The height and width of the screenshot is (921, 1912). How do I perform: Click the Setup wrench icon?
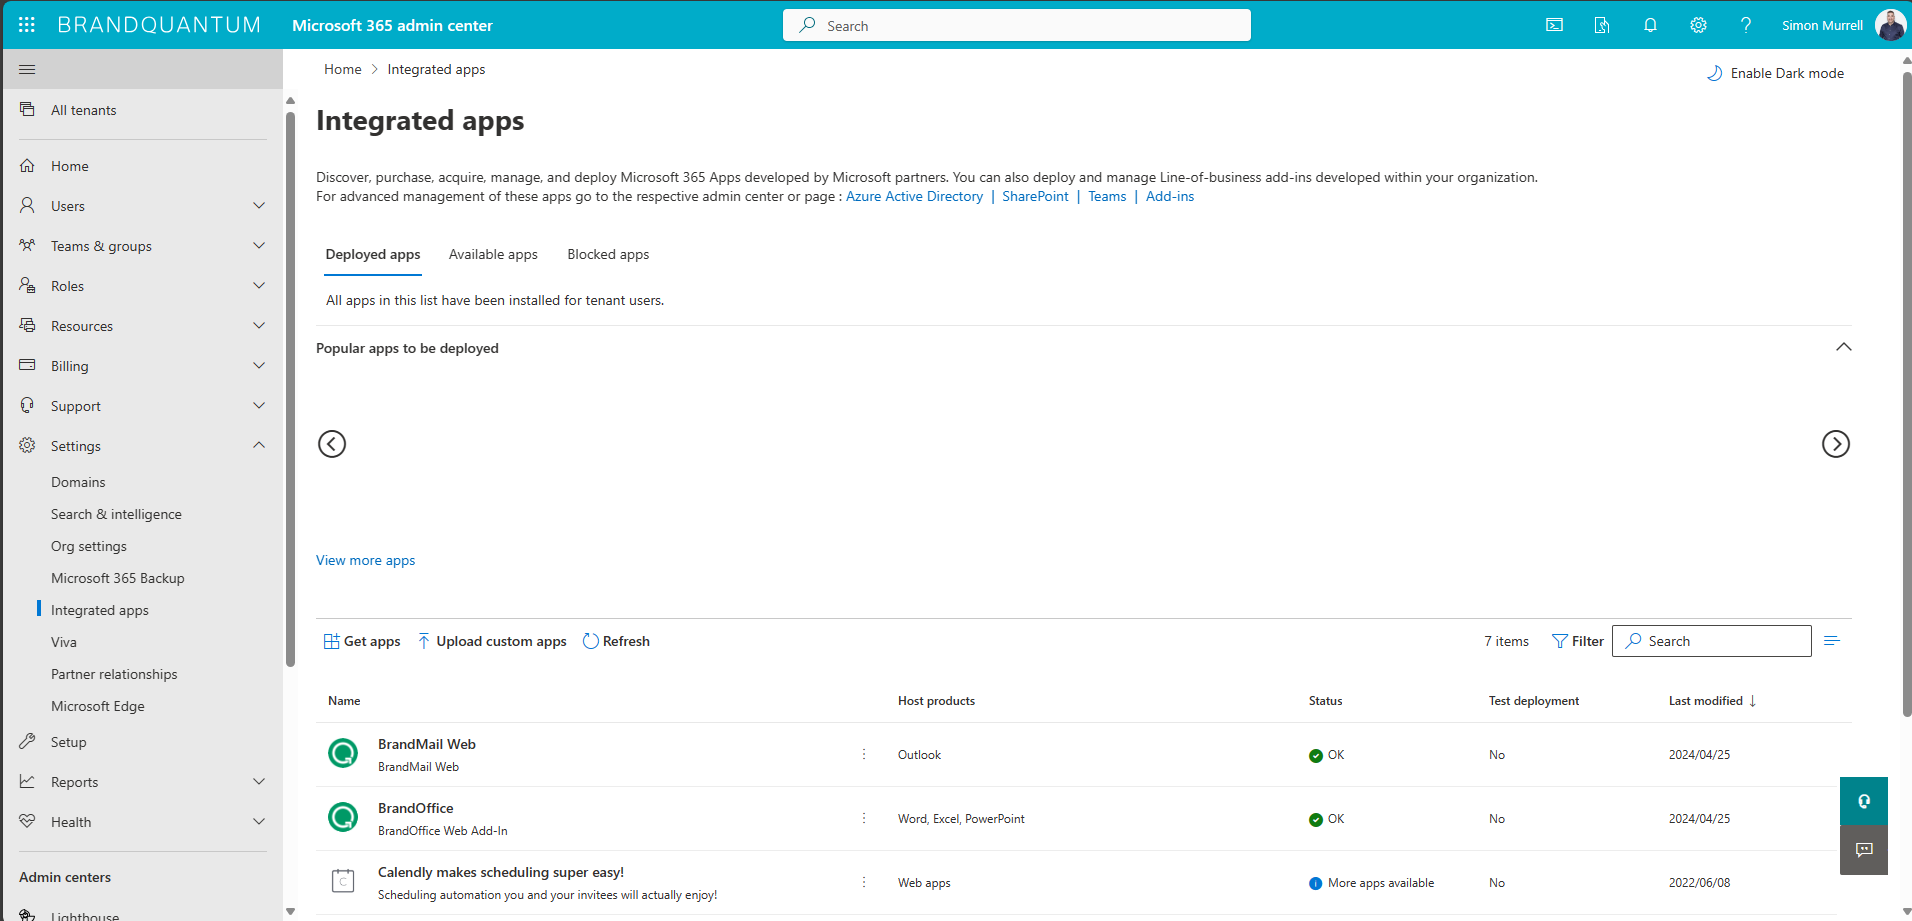[x=27, y=742]
